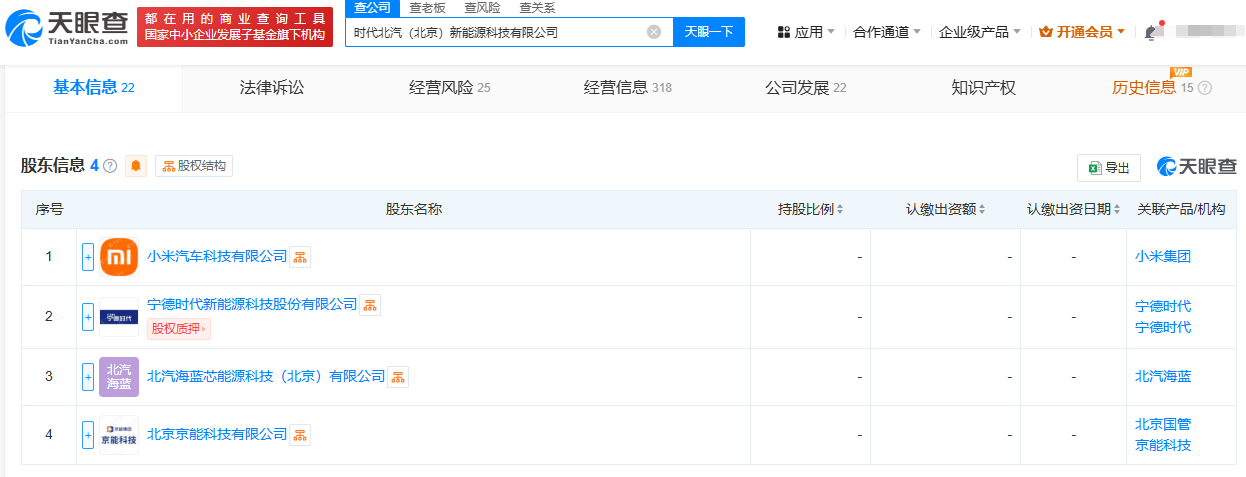Expand row 3 北汽海蓝芯 with plus button

click(88, 377)
